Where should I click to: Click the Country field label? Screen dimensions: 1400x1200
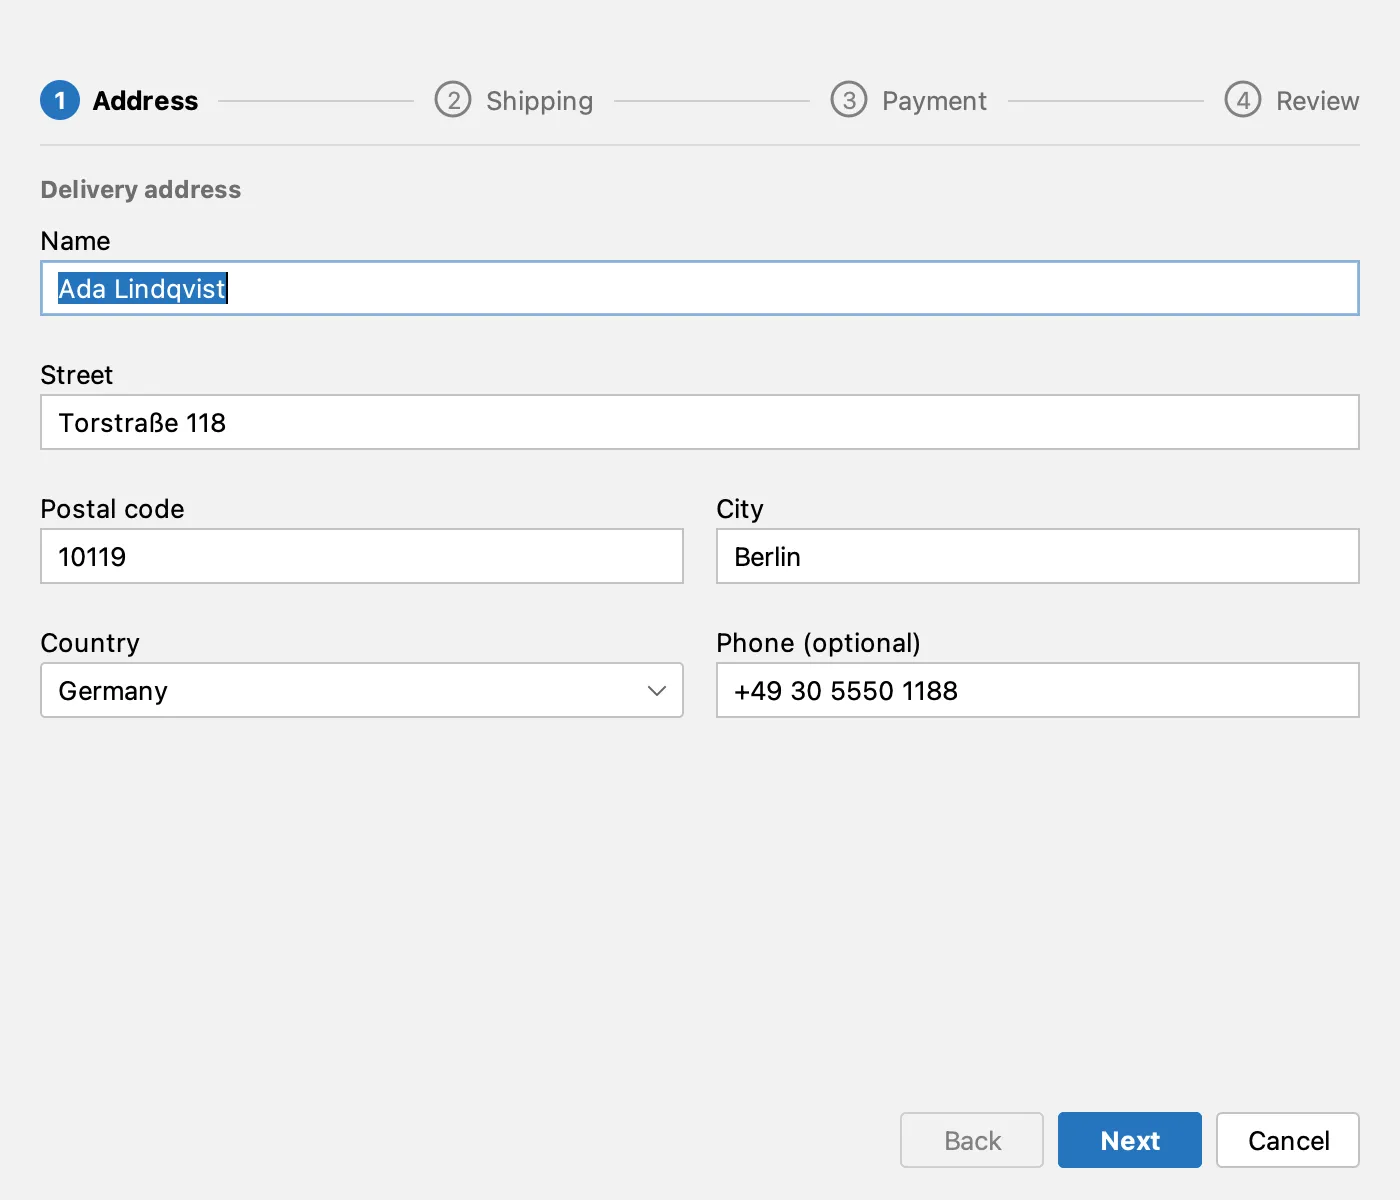coord(90,644)
